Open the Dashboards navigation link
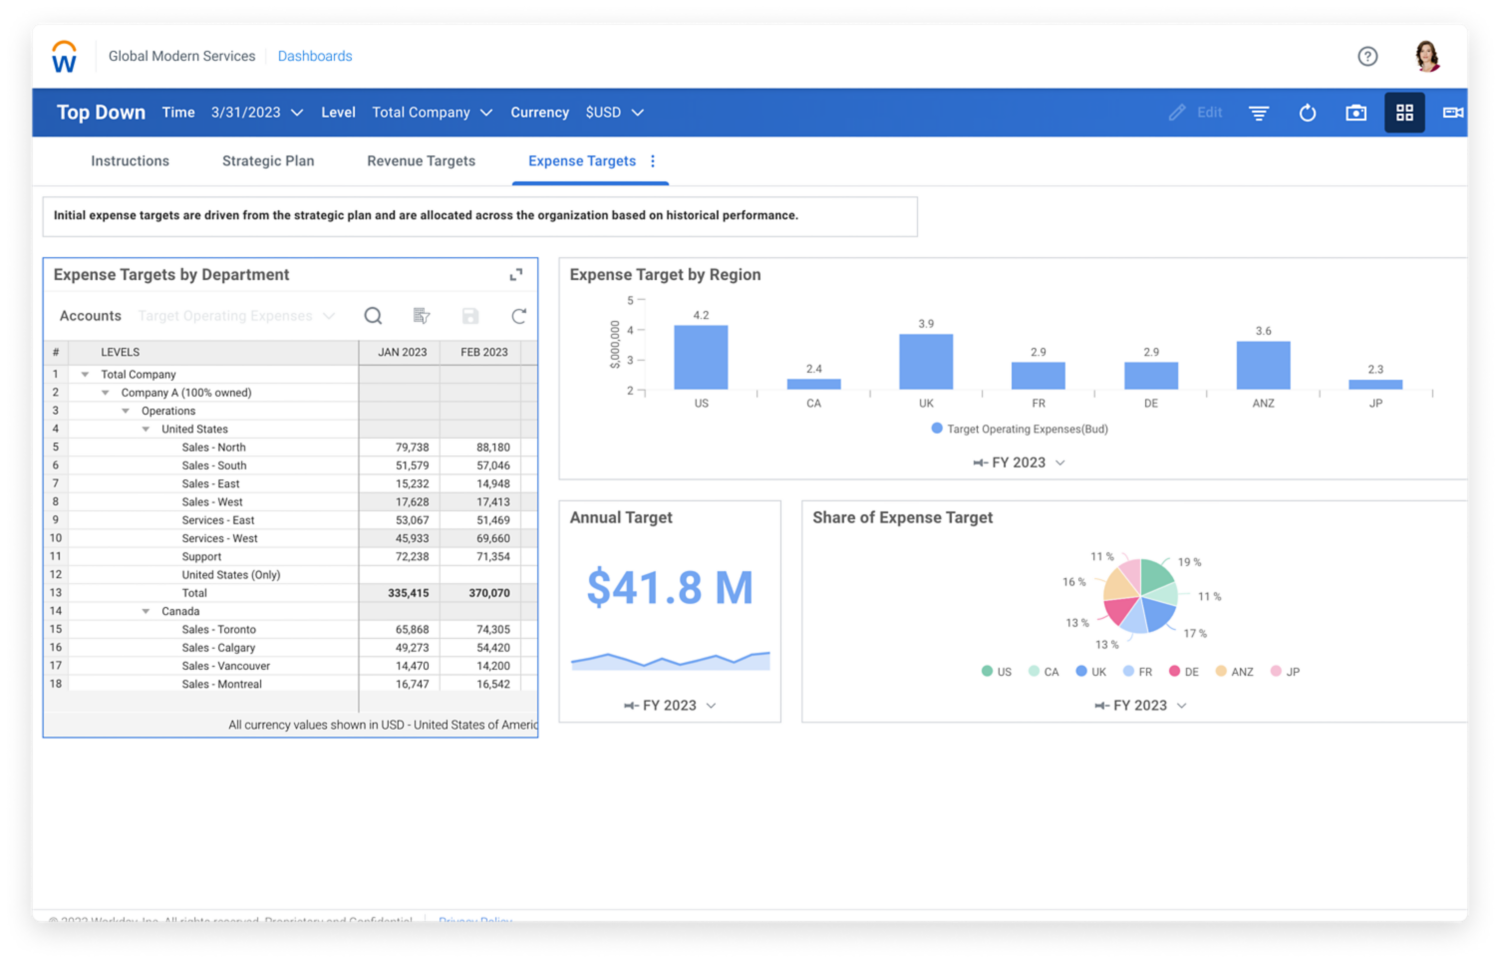Image resolution: width=1500 pixels, height=962 pixels. 315,56
